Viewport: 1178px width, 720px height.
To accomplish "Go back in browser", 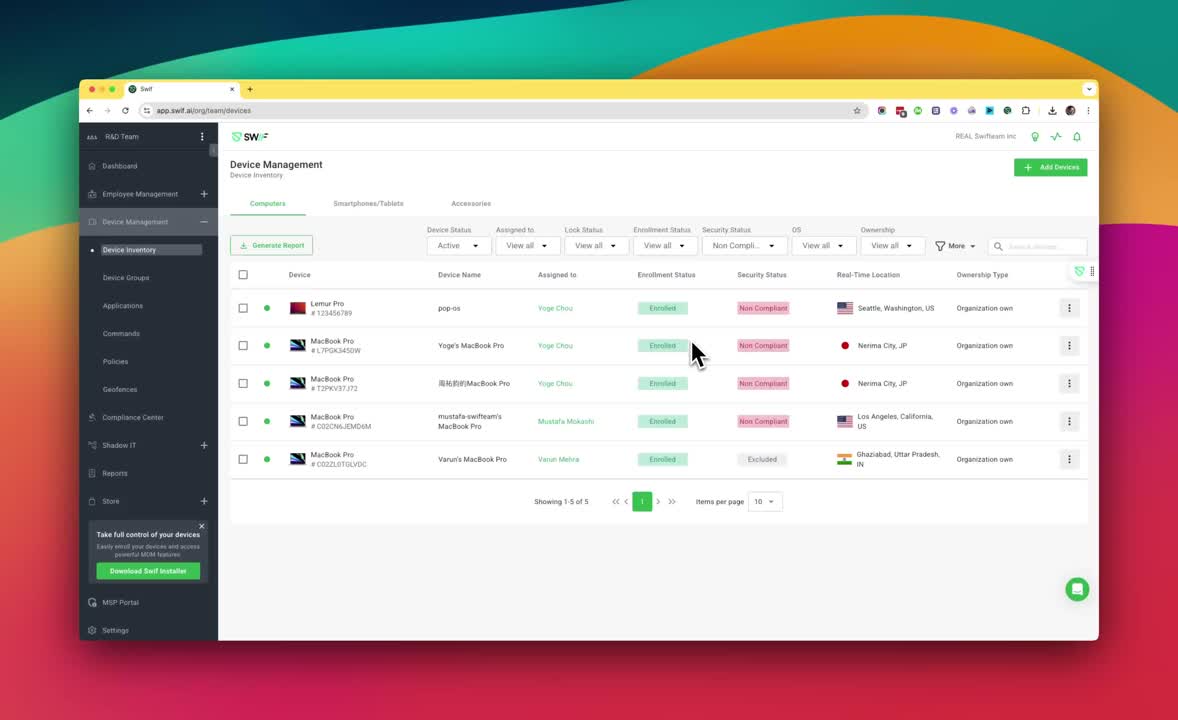I will [89, 110].
